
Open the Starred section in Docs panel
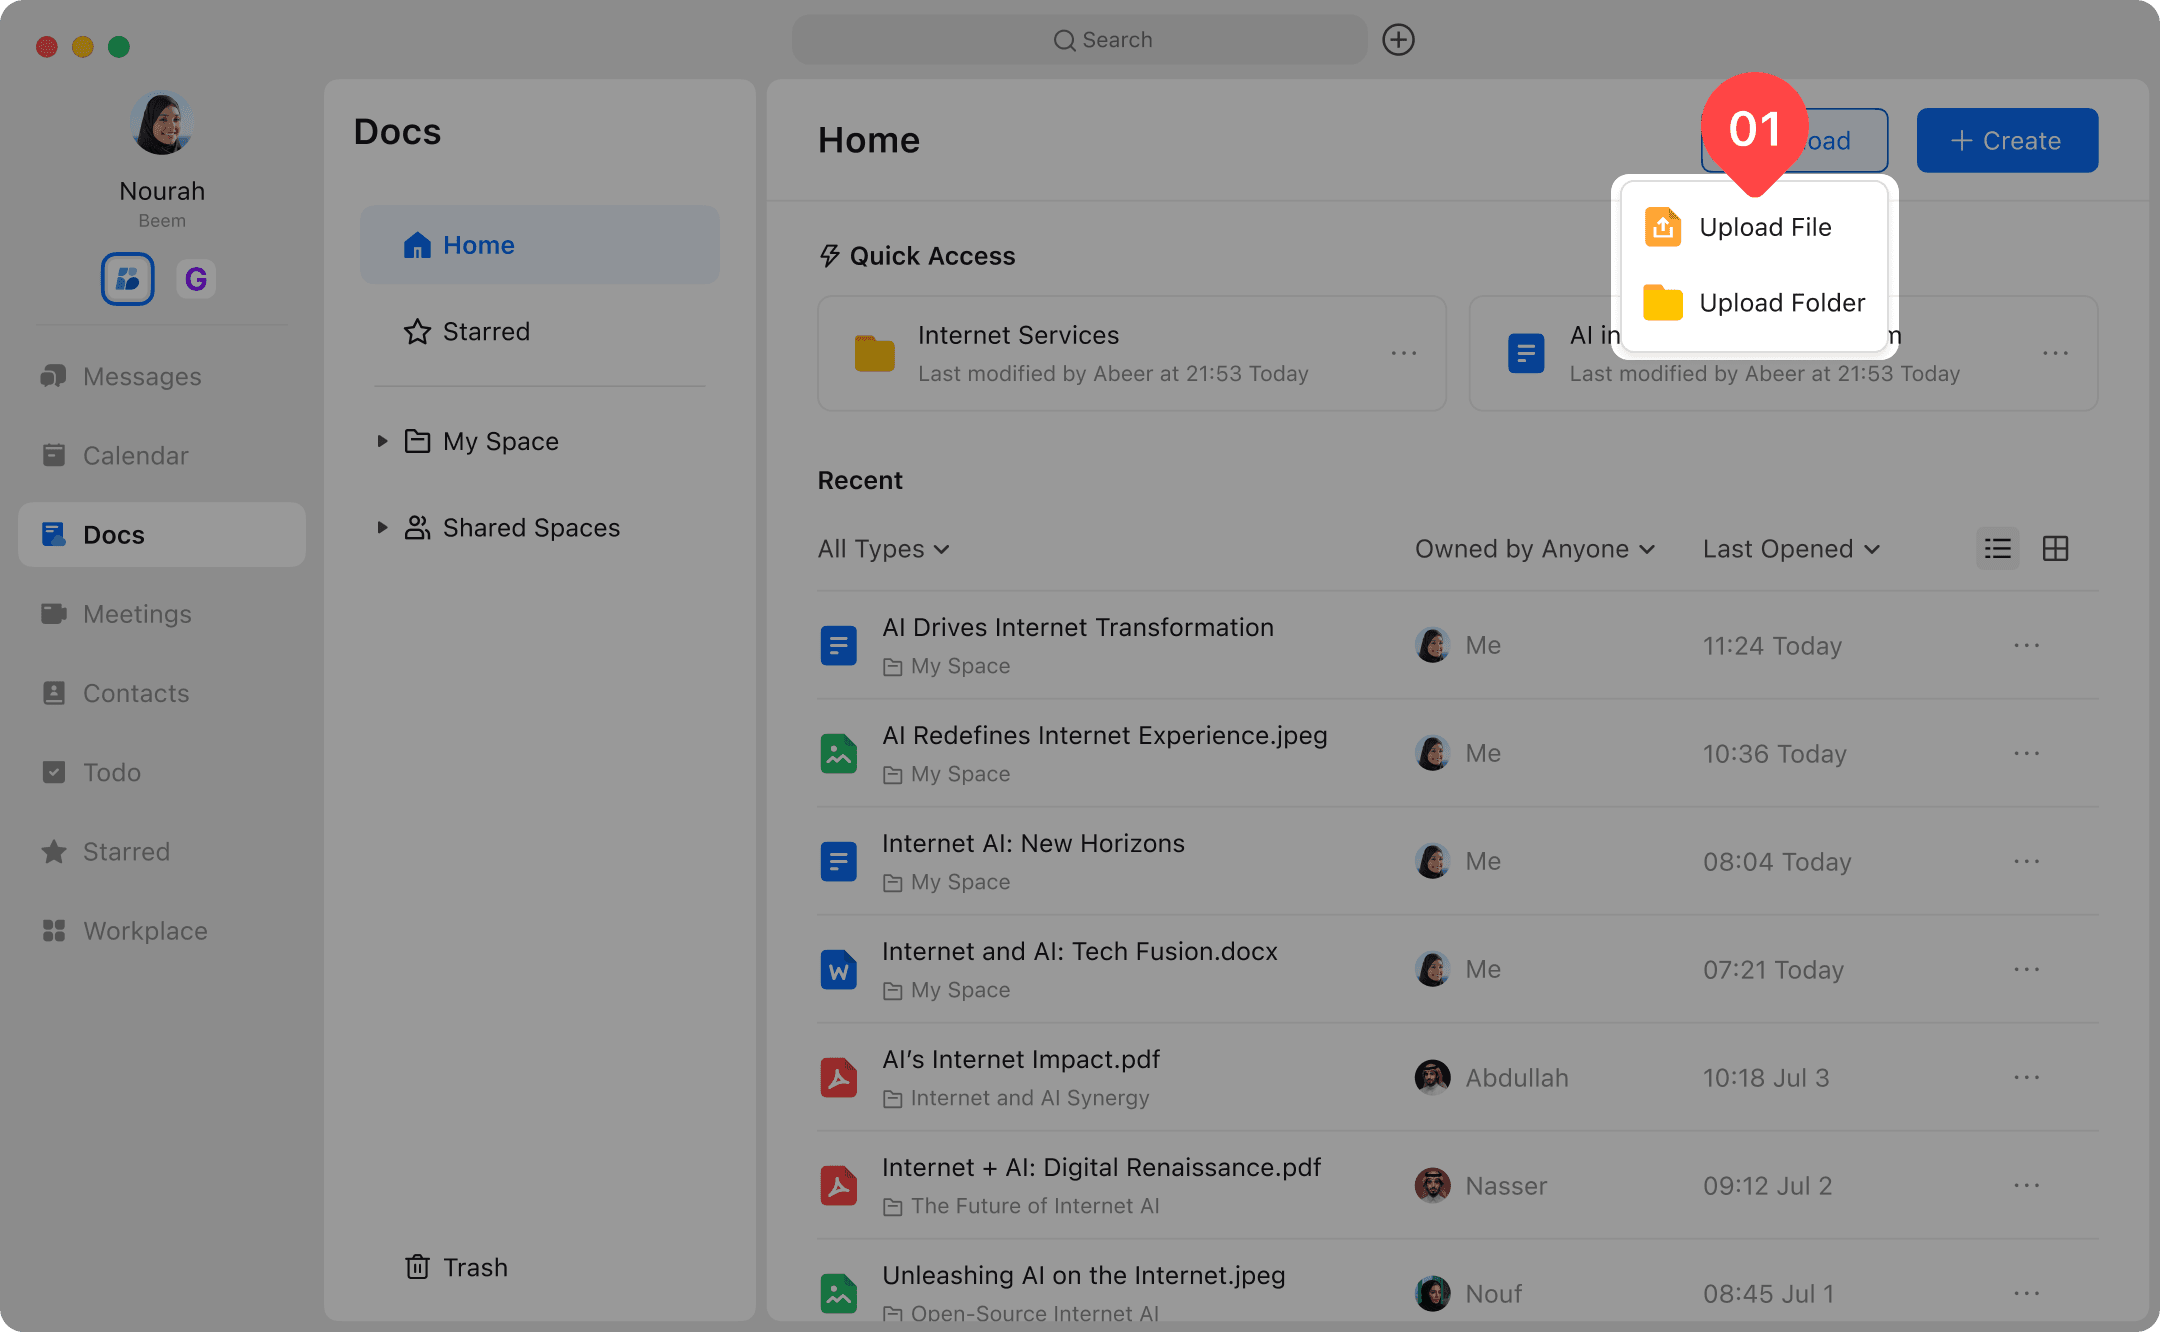point(467,332)
